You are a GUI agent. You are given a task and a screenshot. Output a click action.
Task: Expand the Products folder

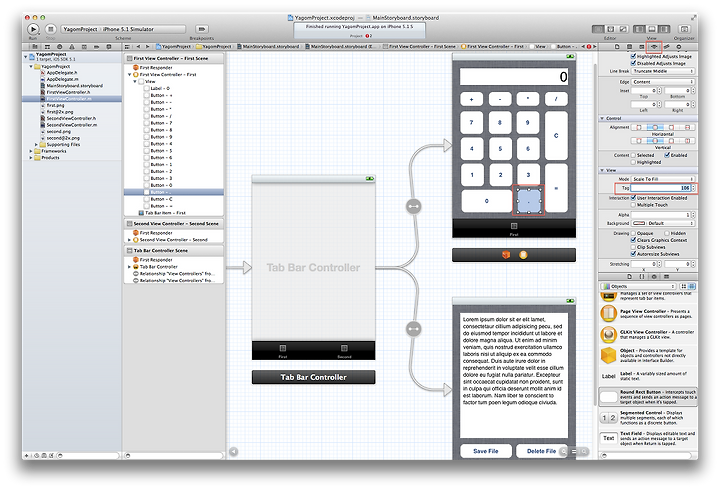[x=31, y=158]
